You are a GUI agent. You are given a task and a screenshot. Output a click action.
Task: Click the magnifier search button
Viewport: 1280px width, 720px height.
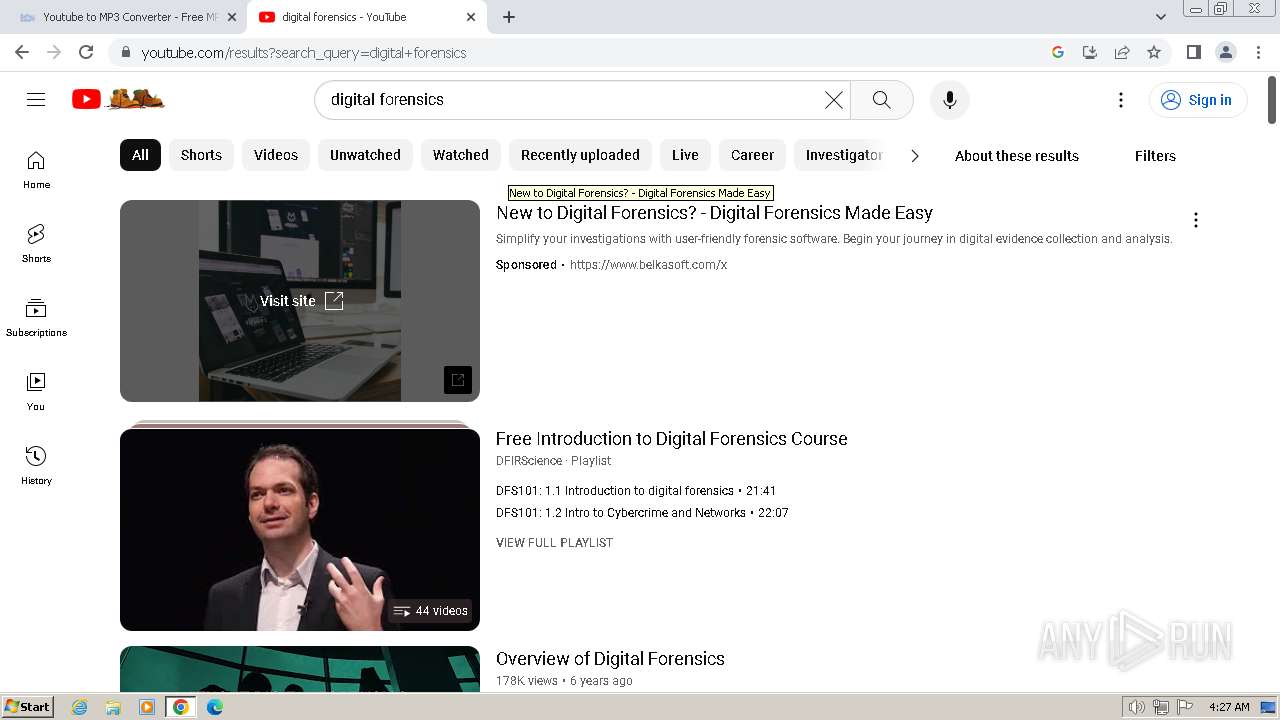pyautogui.click(x=881, y=100)
